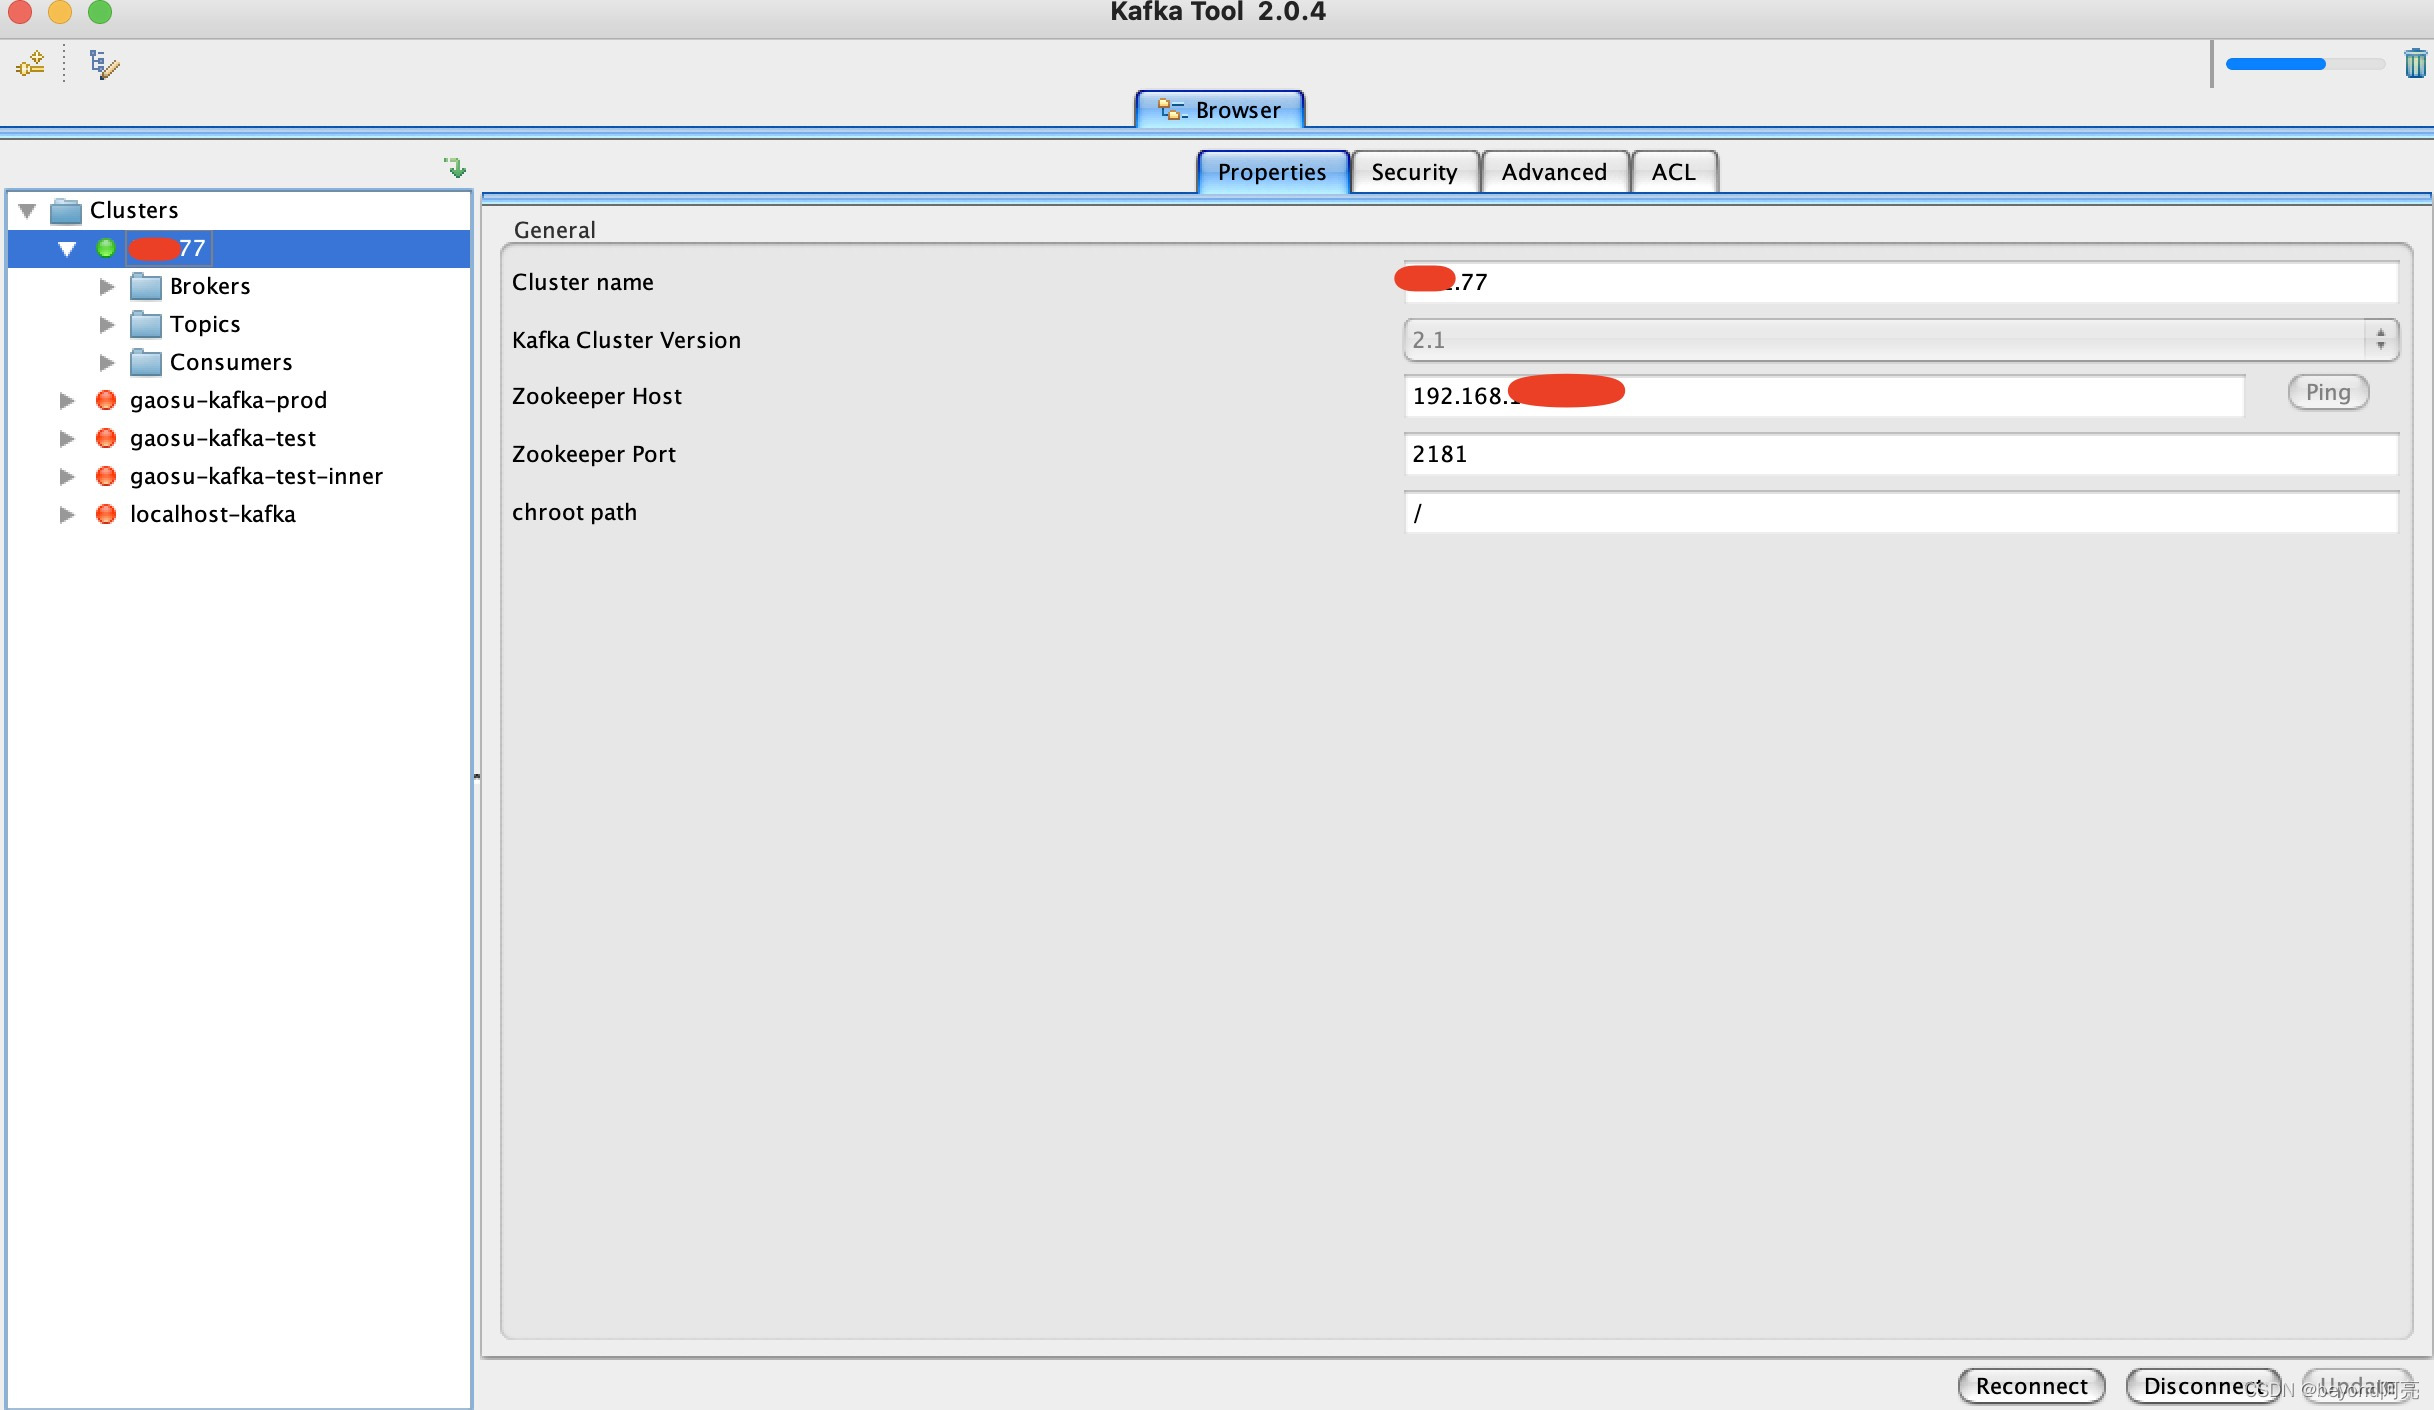Expand the localhost-kafka cluster
This screenshot has height=1410, width=2434.
coord(65,514)
